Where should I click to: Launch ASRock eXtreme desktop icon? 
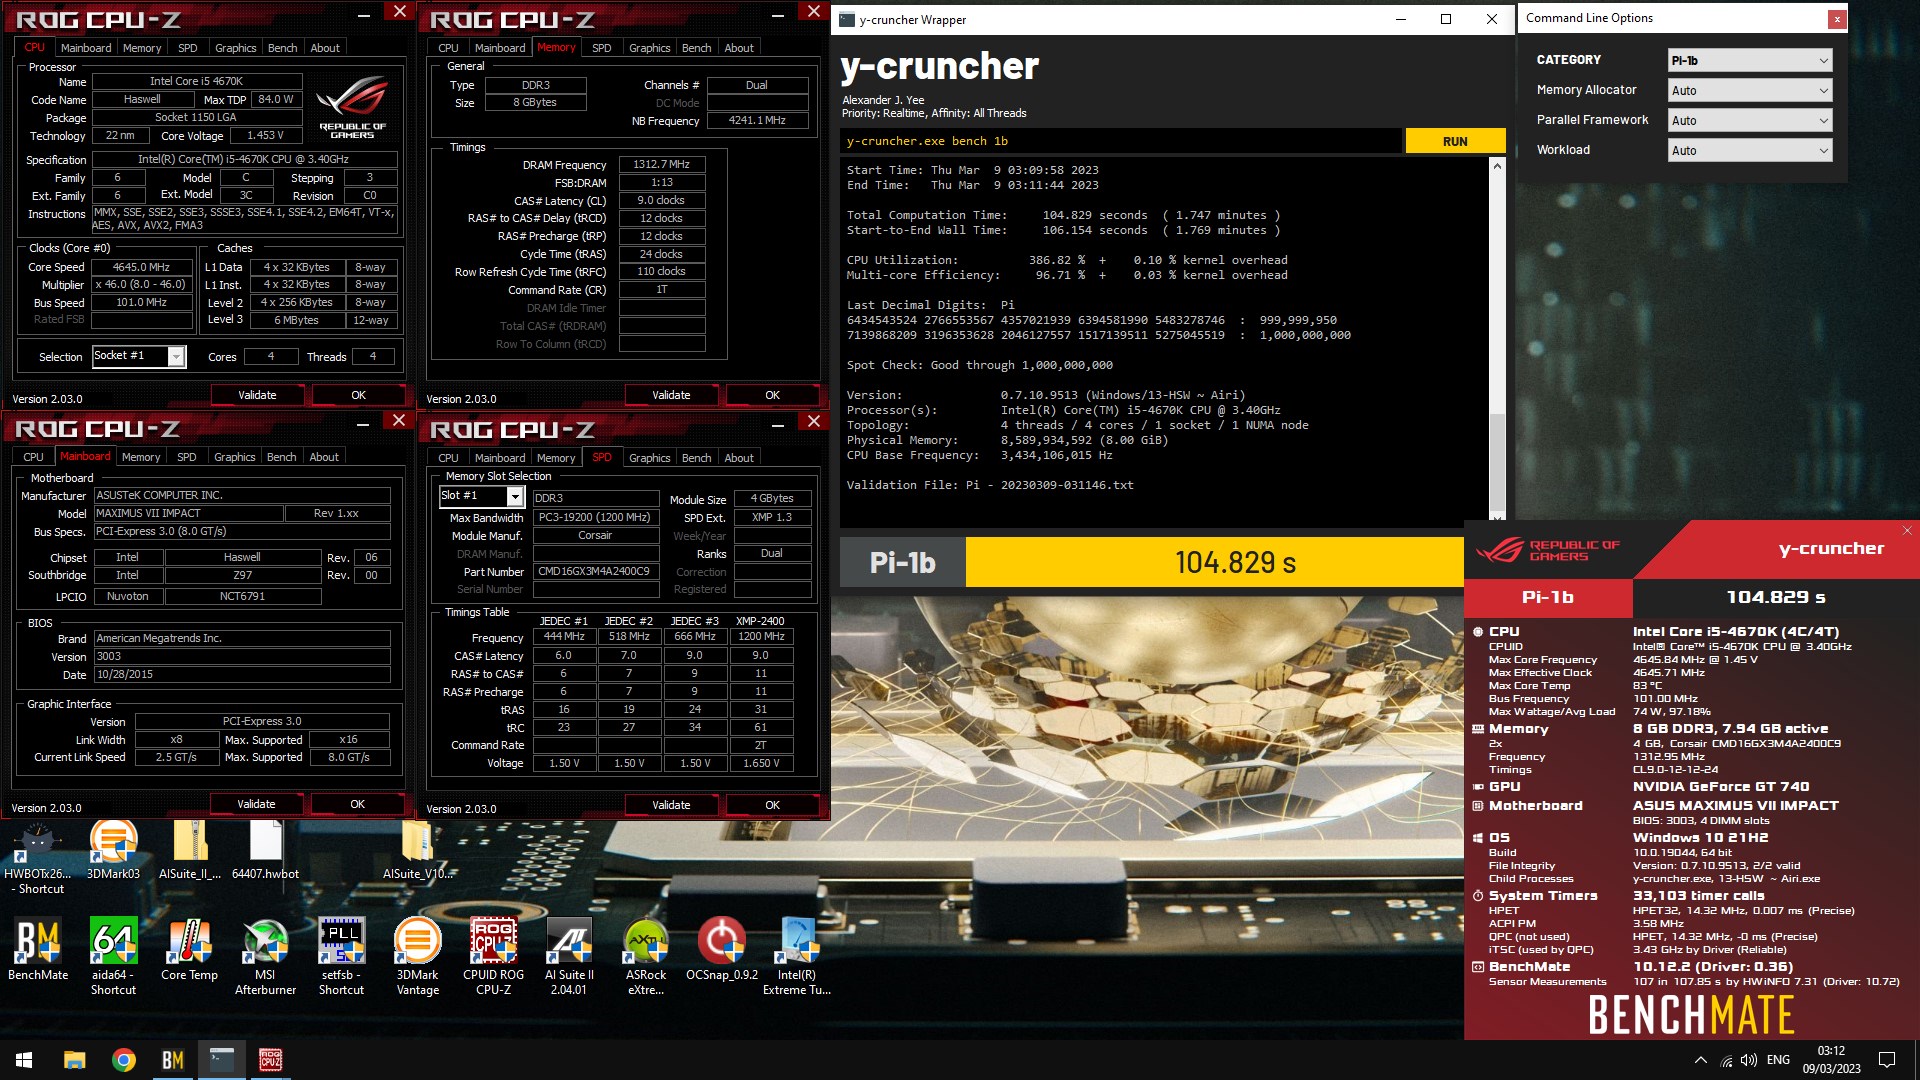click(646, 957)
